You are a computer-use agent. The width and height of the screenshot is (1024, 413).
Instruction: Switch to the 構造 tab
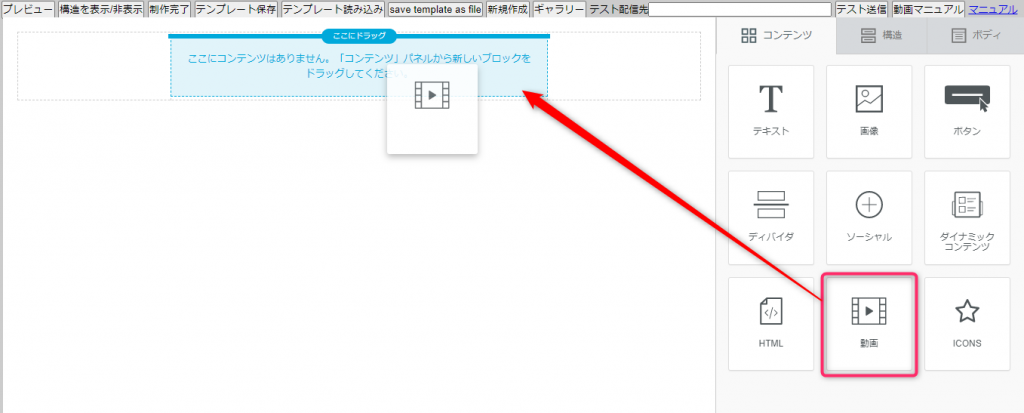click(x=881, y=35)
